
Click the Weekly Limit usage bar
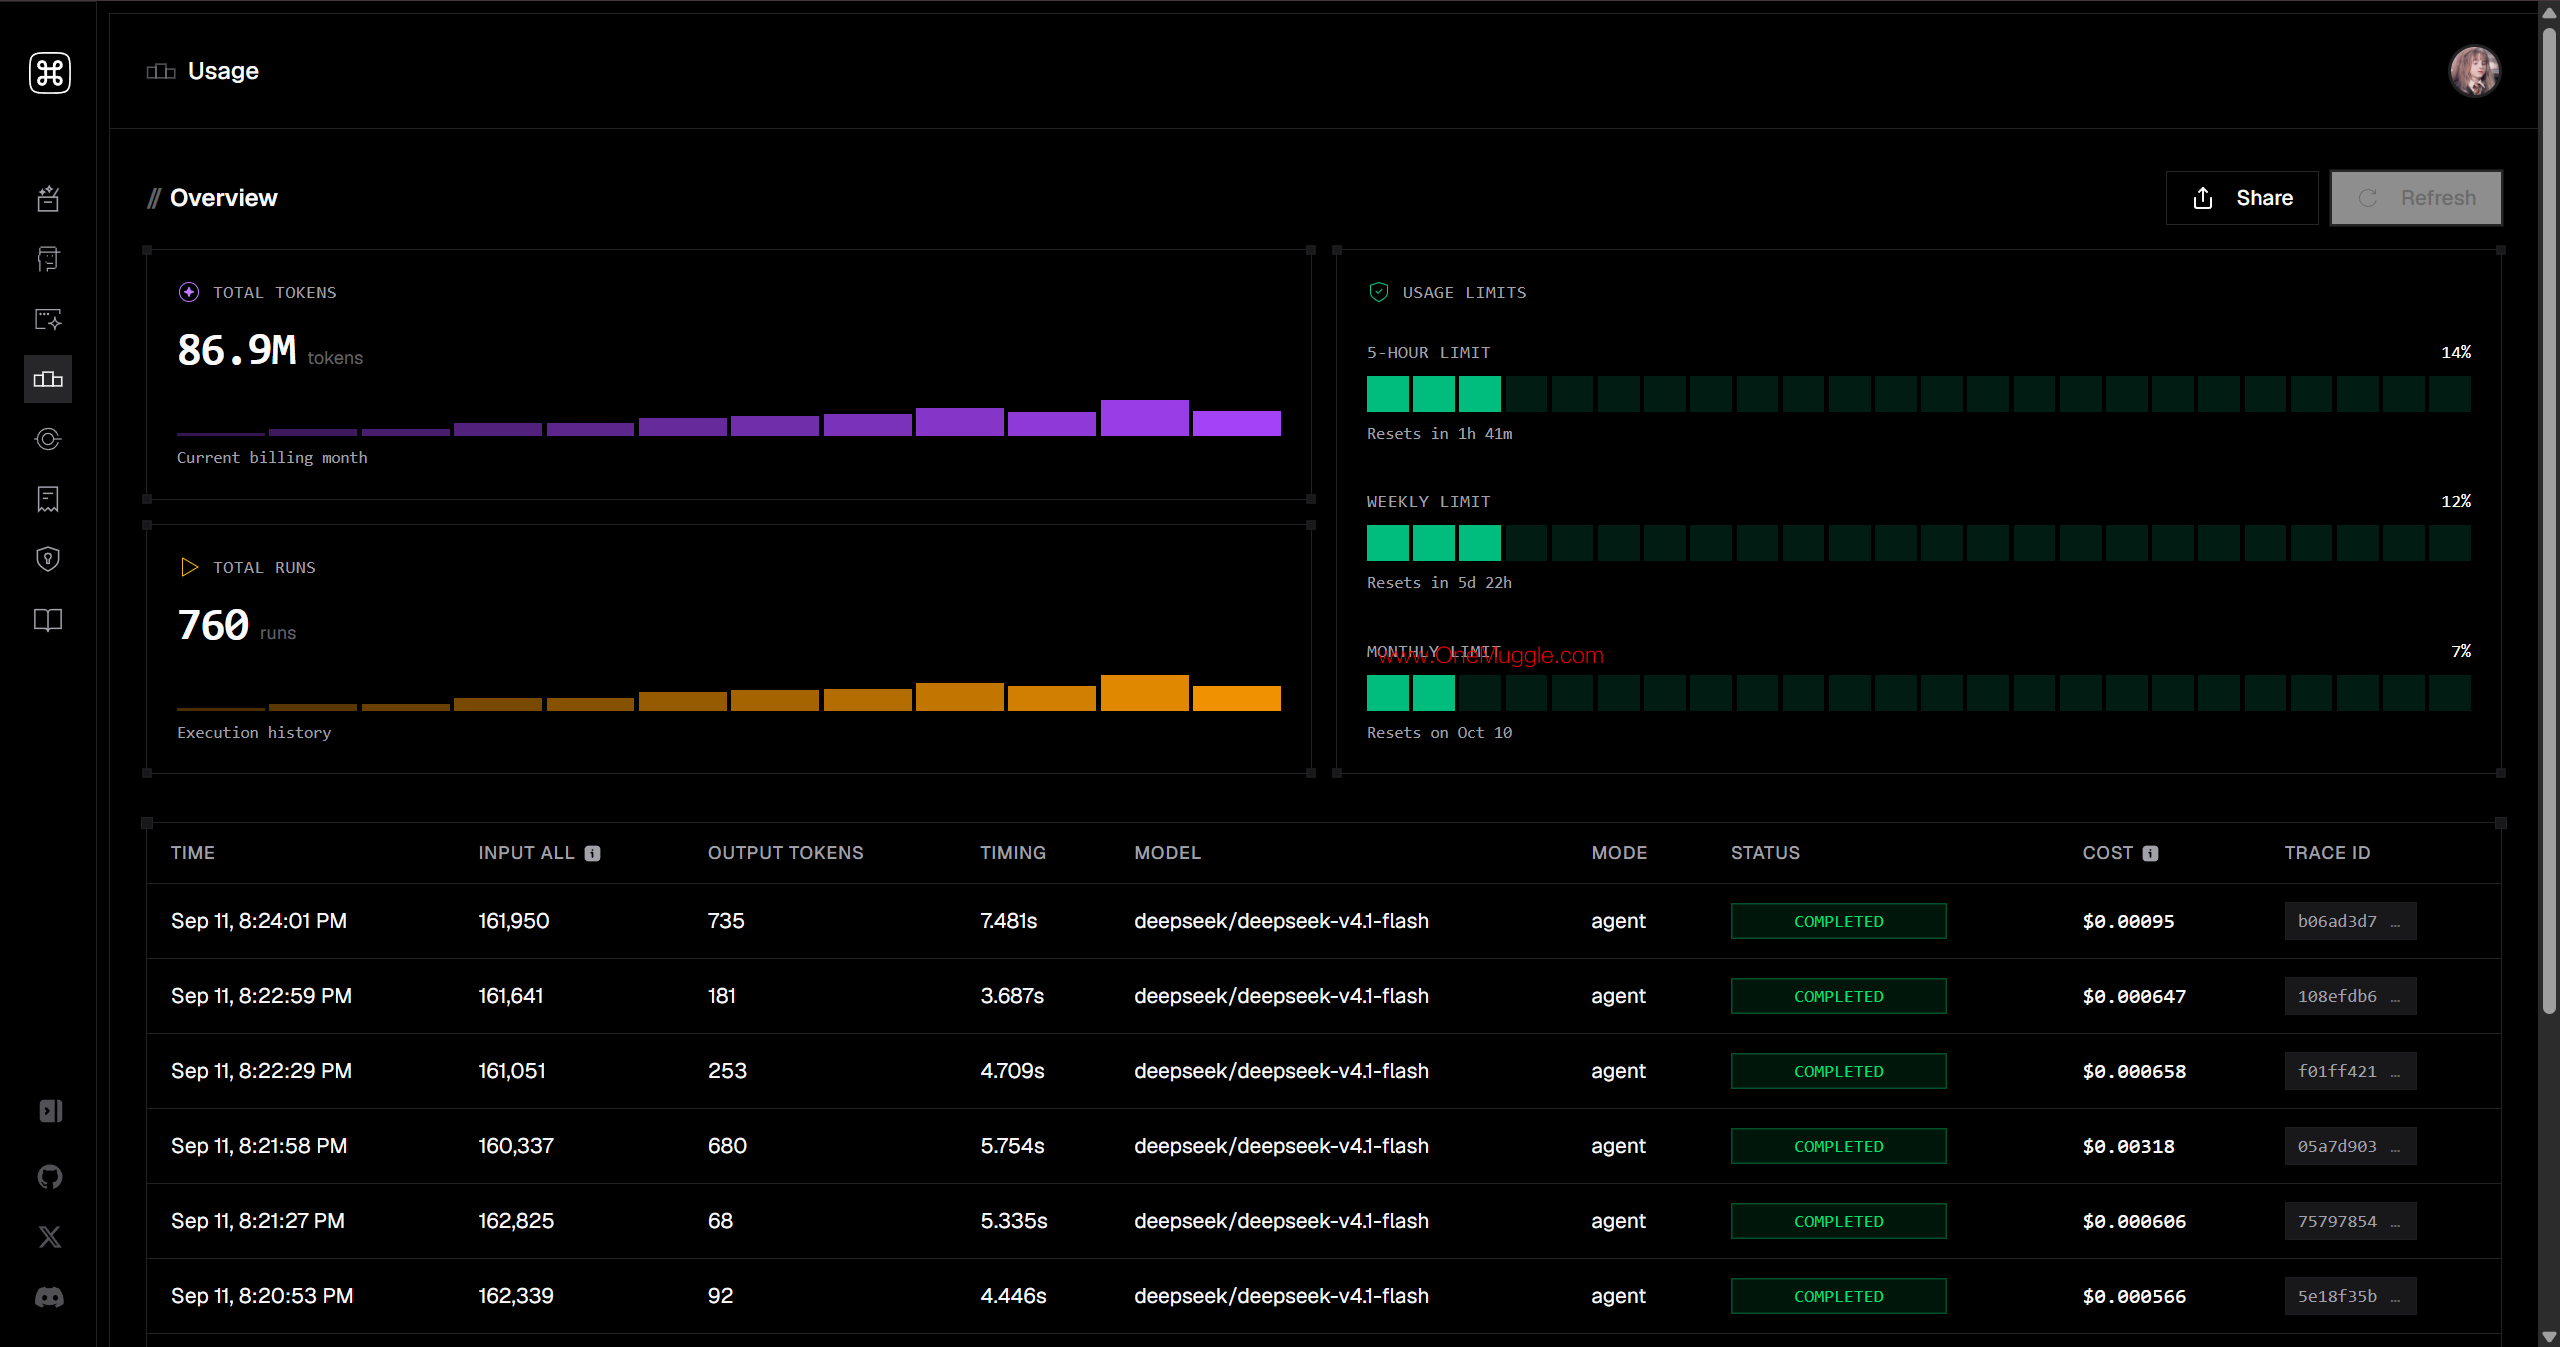coord(1919,543)
